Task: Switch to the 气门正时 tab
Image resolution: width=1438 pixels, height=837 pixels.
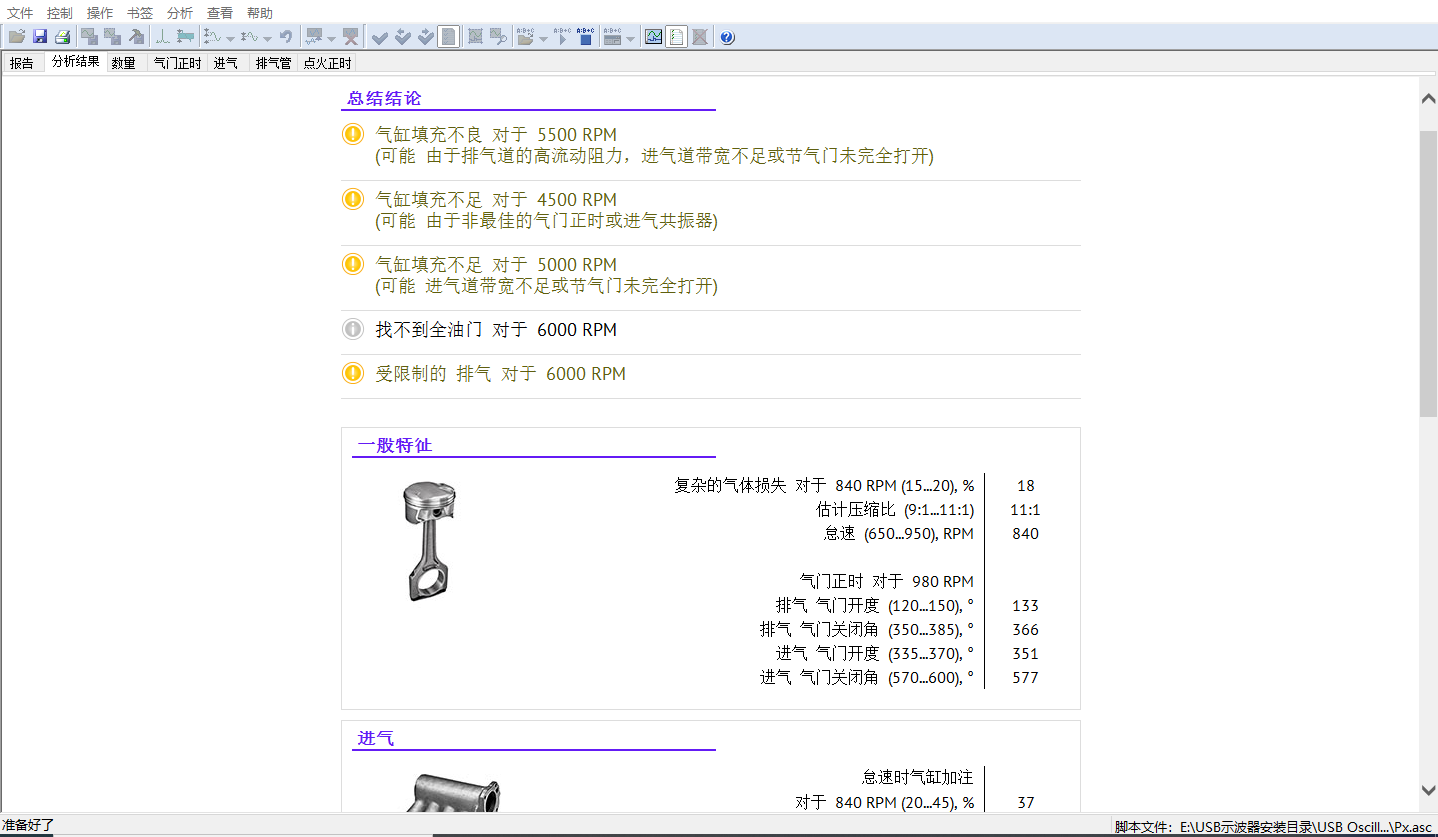Action: tap(177, 63)
